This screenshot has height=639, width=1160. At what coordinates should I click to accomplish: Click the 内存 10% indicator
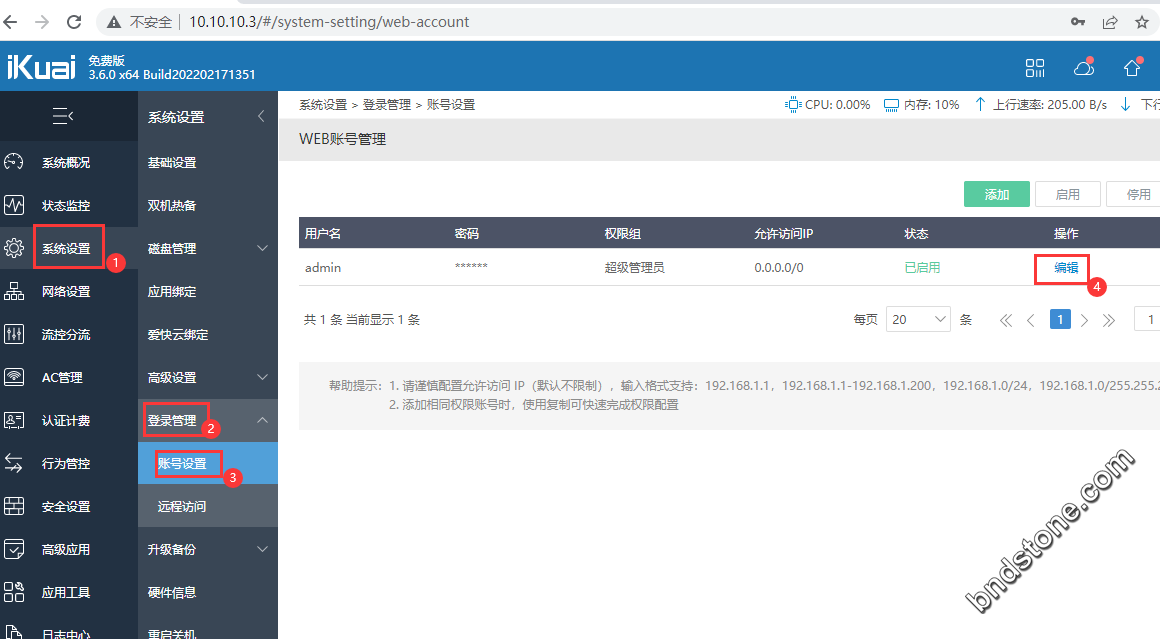pos(922,105)
